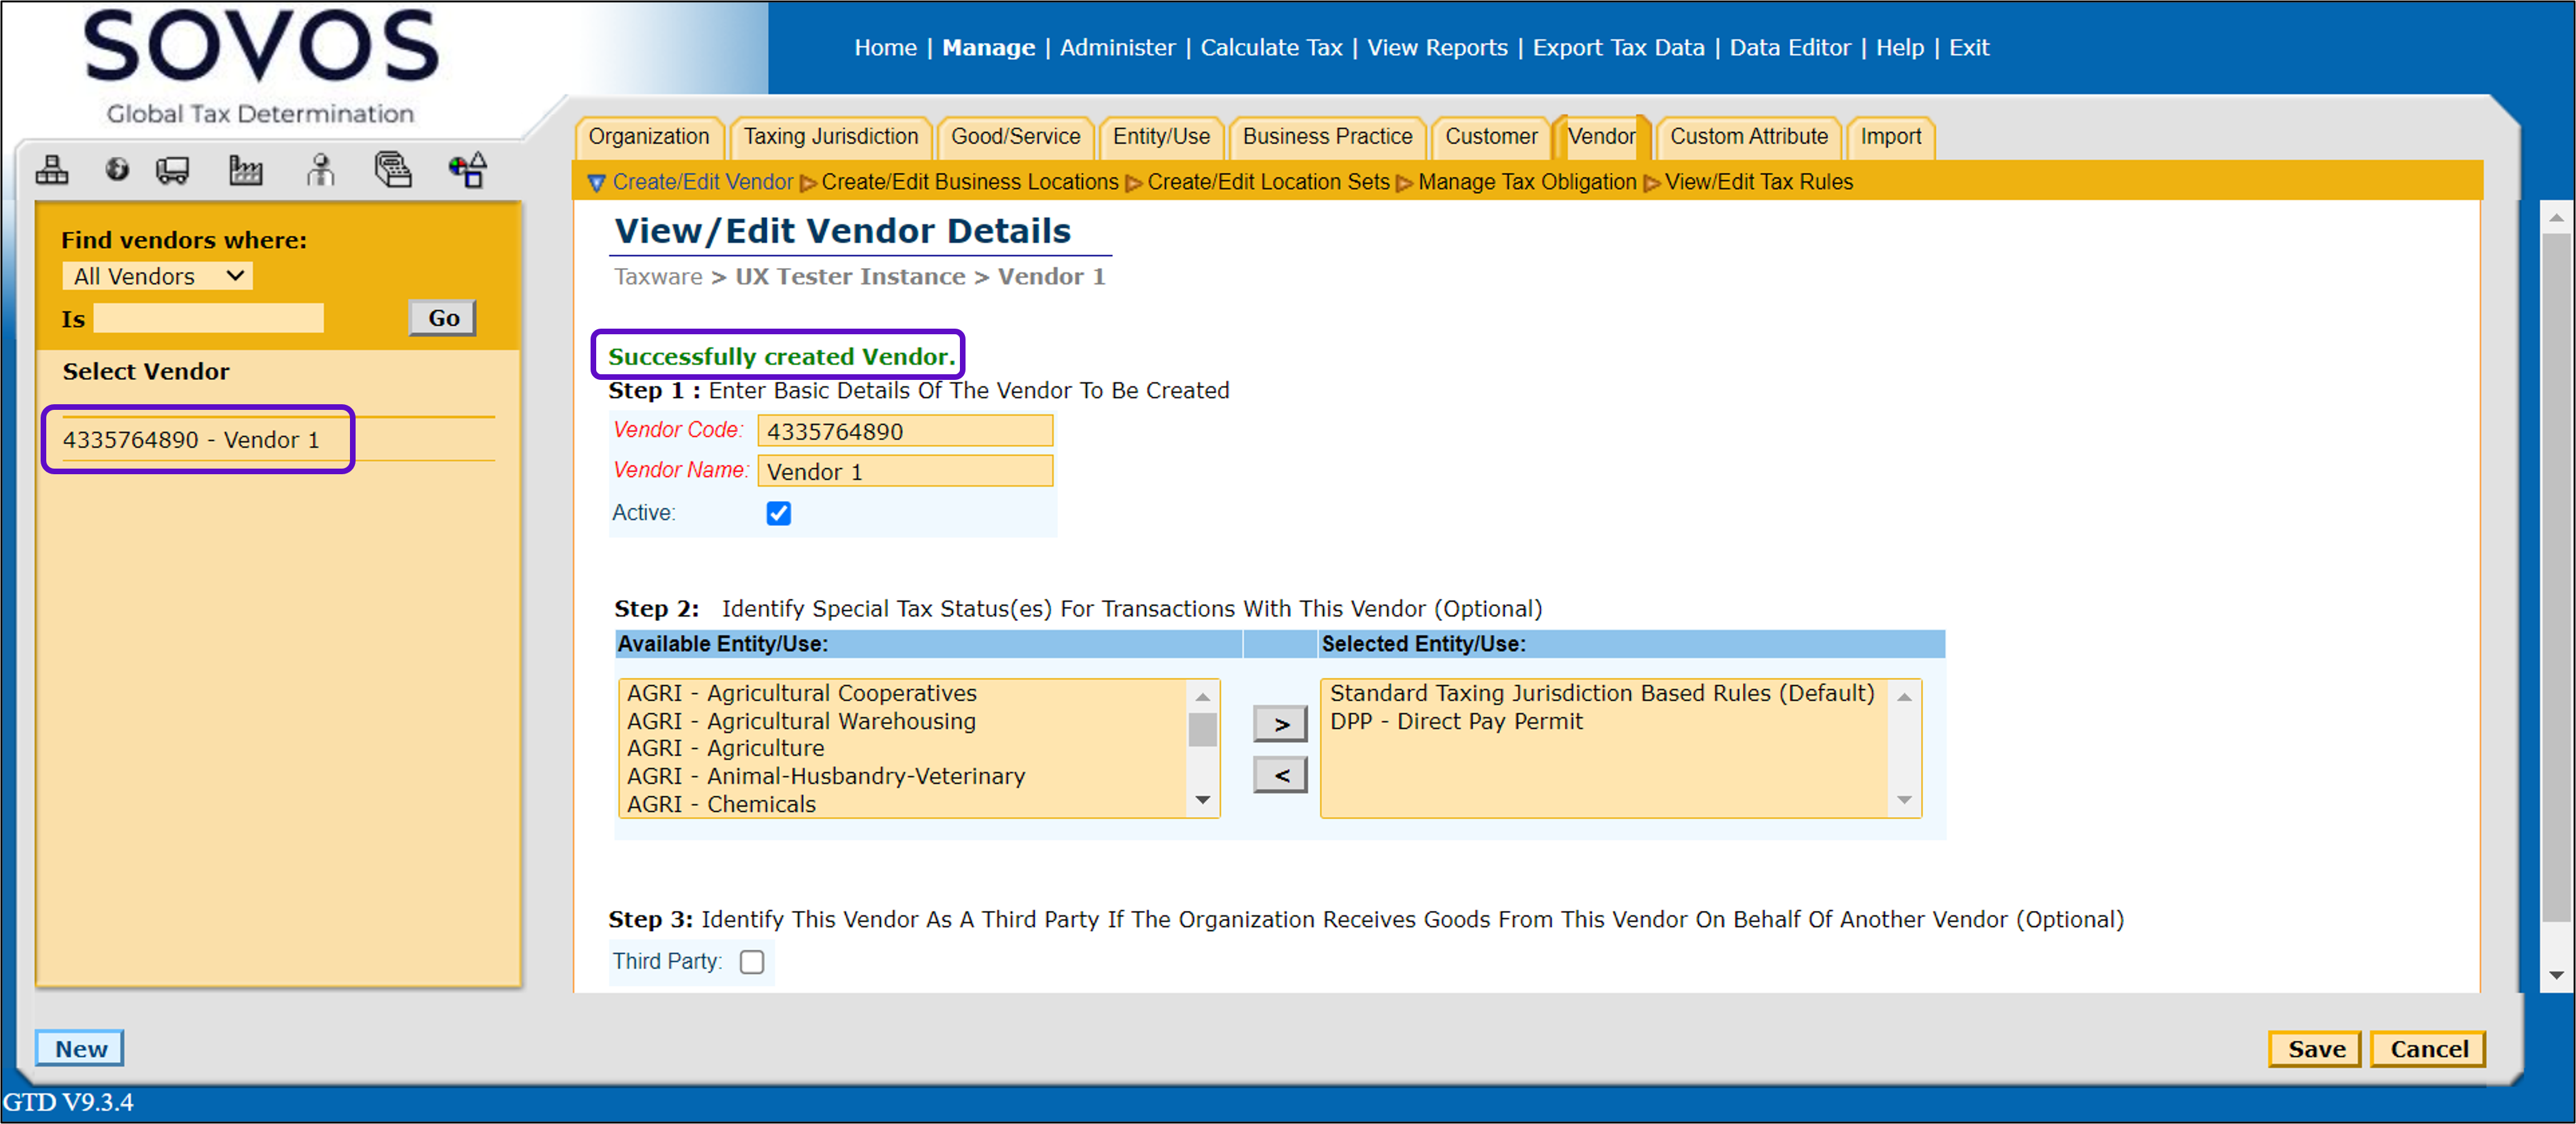Image resolution: width=2576 pixels, height=1124 pixels.
Task: Uncheck the Active checkbox
Action: coord(778,513)
